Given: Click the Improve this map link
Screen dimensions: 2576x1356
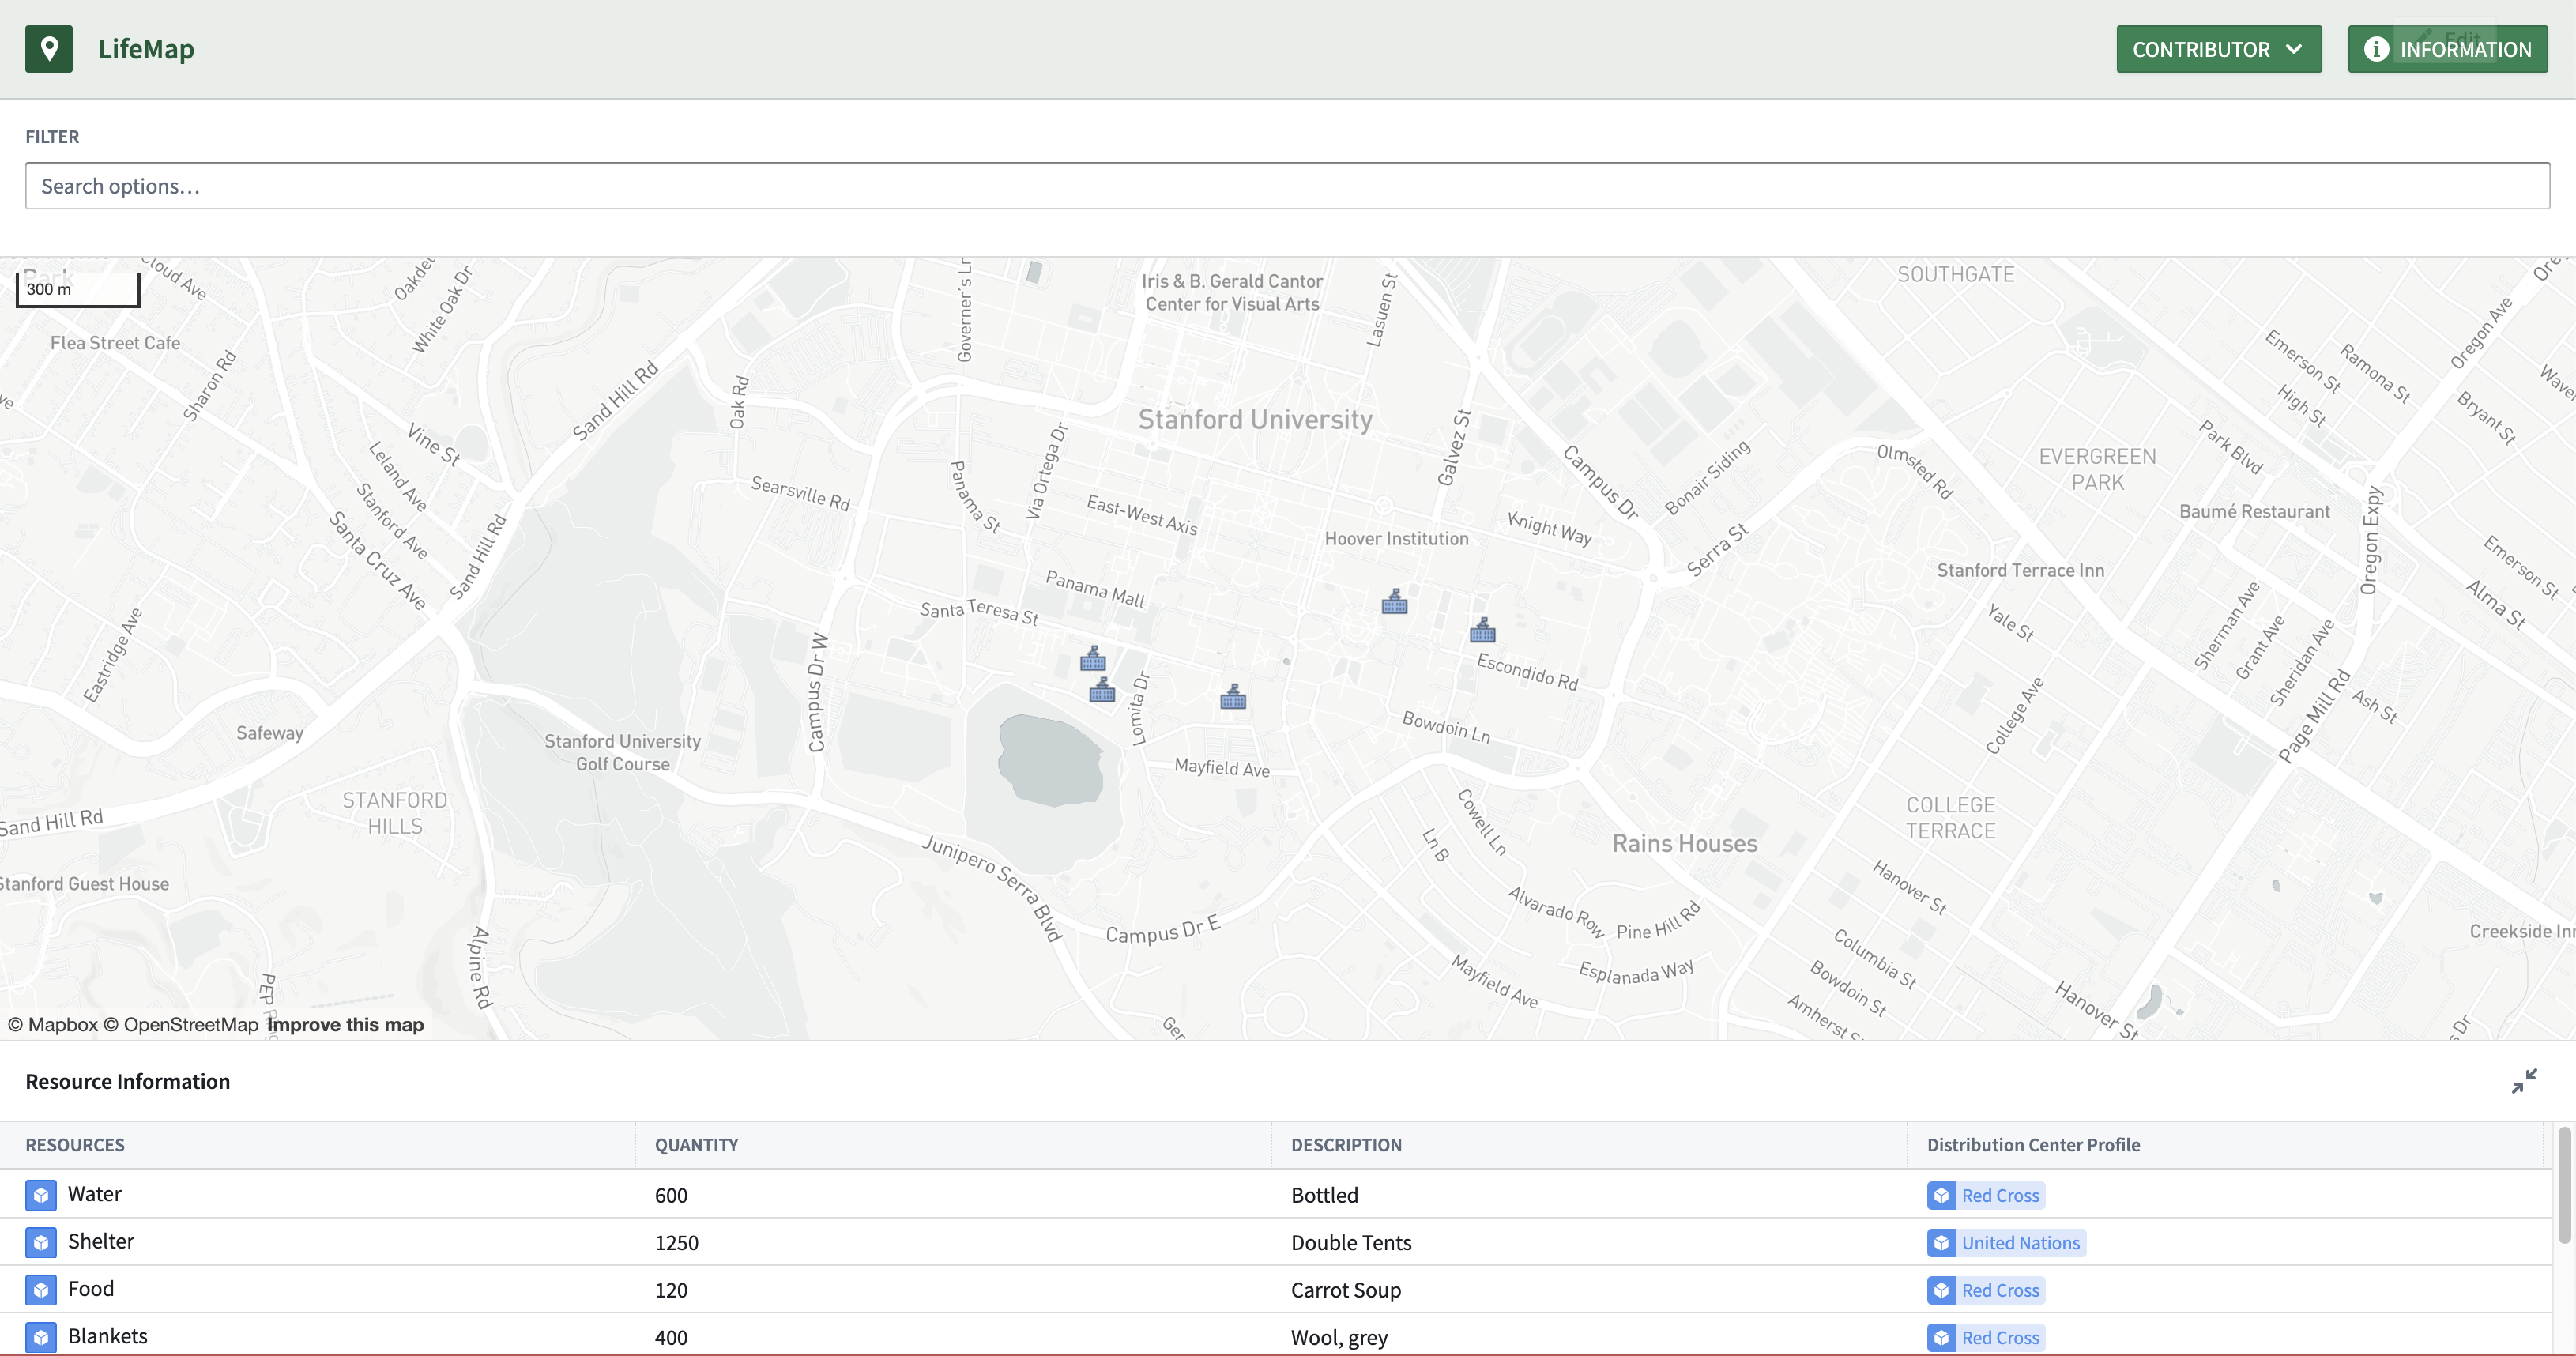Looking at the screenshot, I should point(345,1025).
